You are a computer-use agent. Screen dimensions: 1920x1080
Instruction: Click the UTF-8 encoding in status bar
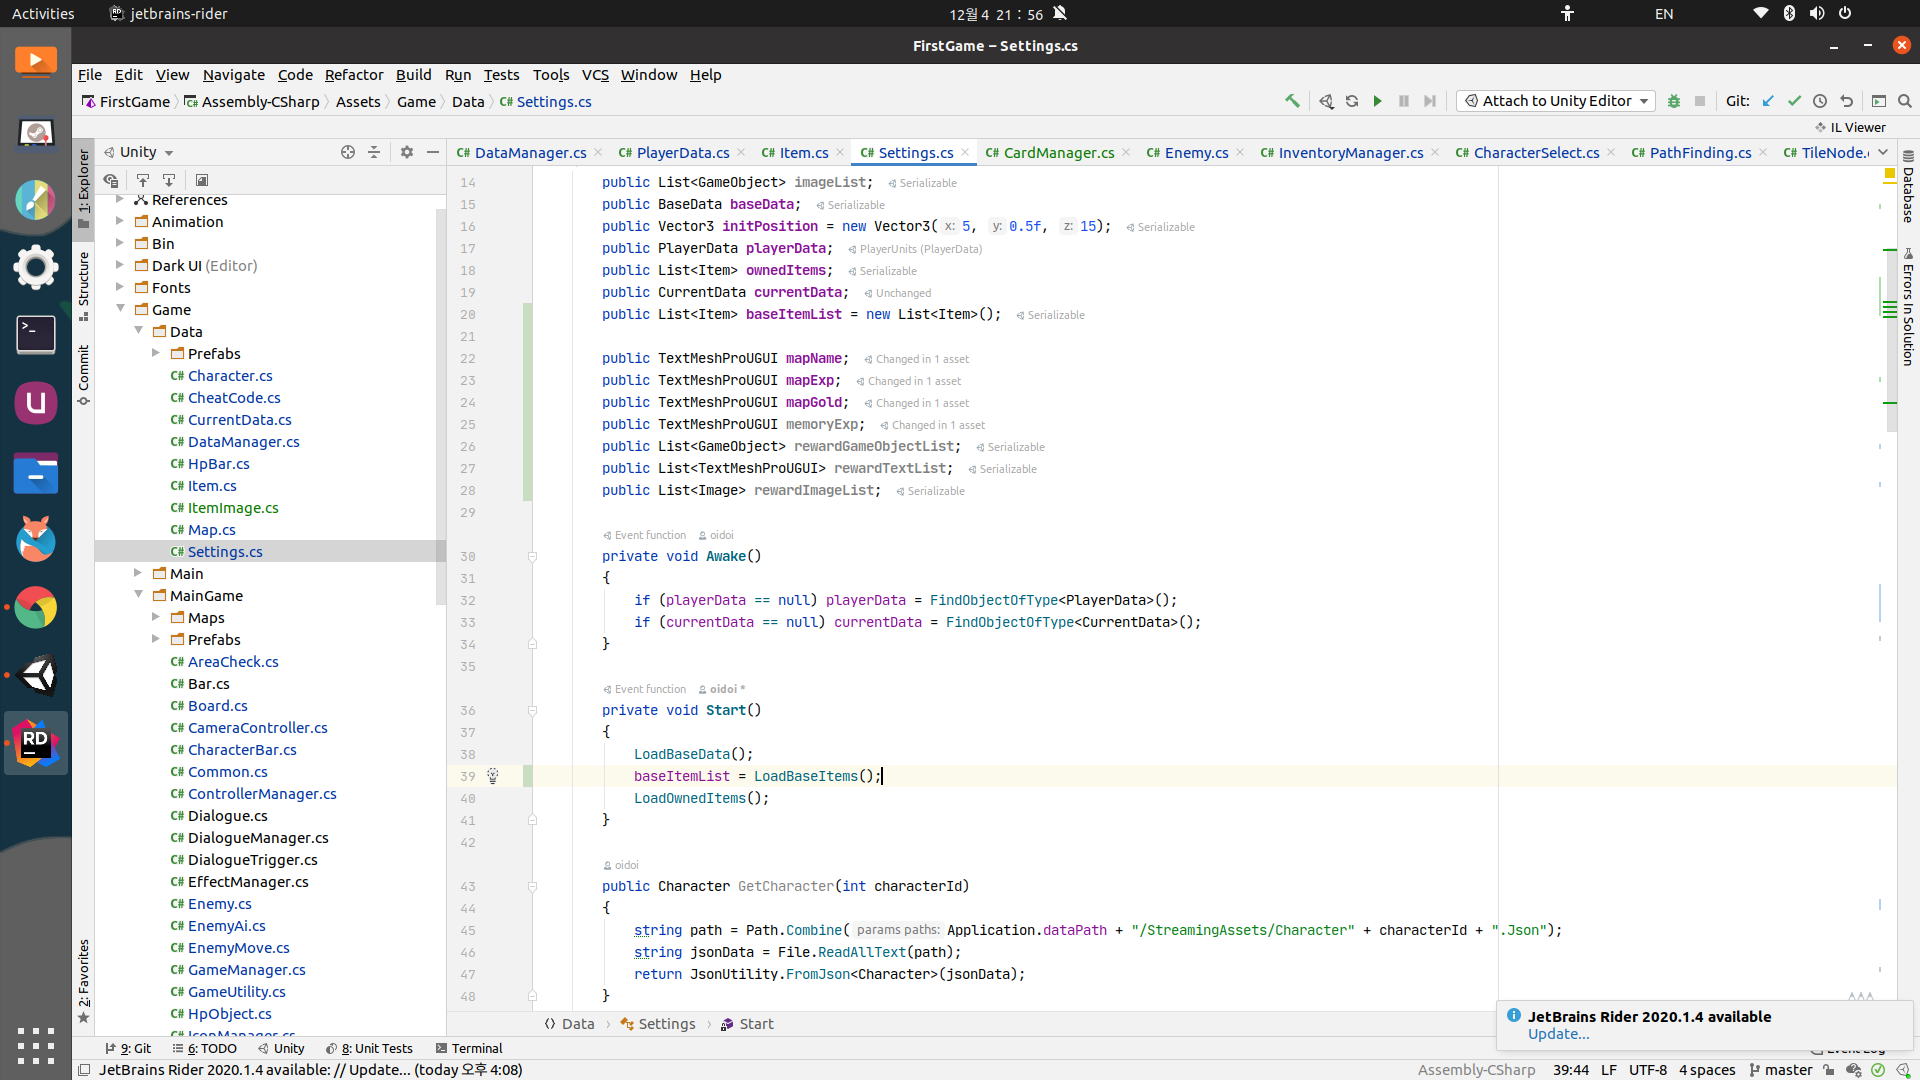tap(1648, 1070)
